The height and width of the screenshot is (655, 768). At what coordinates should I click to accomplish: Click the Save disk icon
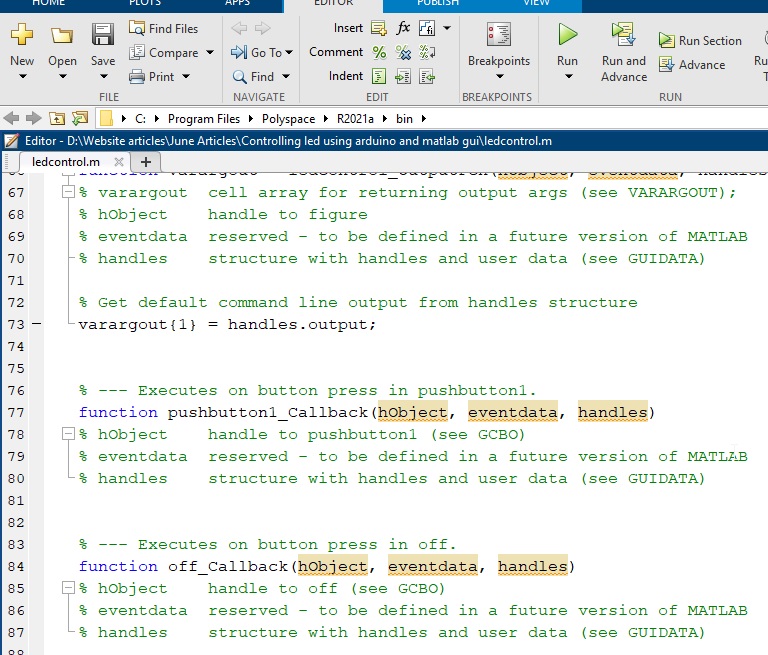[x=102, y=37]
